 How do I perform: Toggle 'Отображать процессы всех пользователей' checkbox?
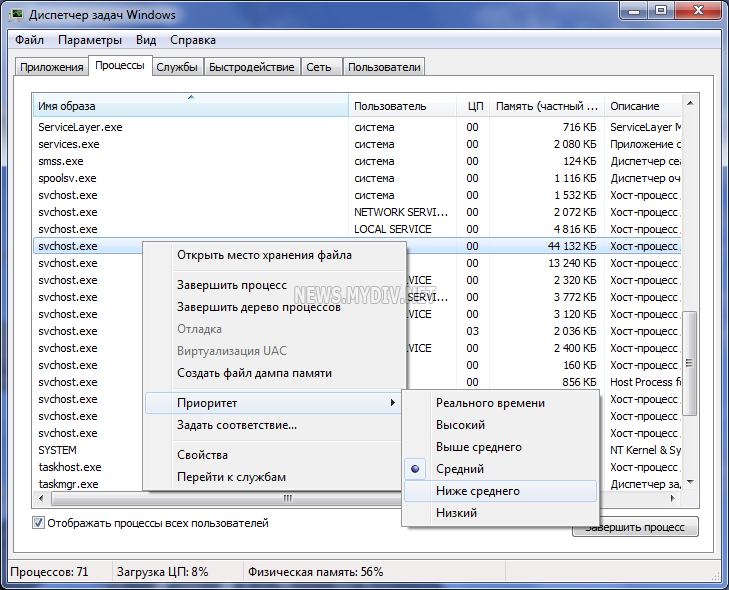point(39,523)
